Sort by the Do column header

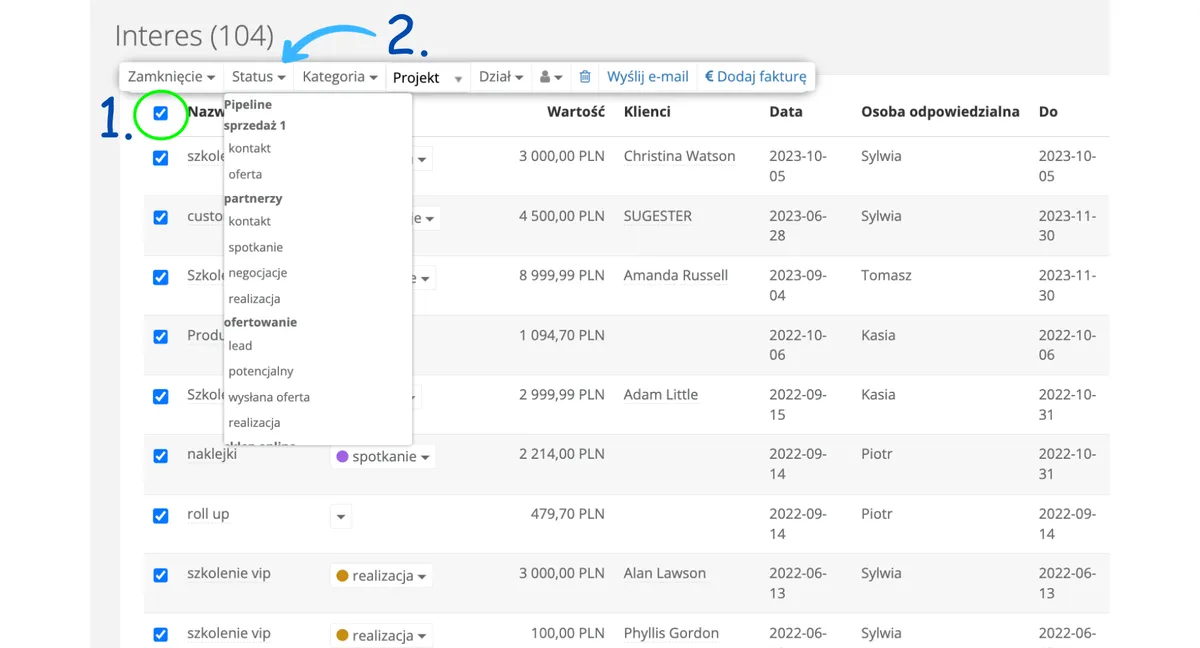pos(1048,112)
